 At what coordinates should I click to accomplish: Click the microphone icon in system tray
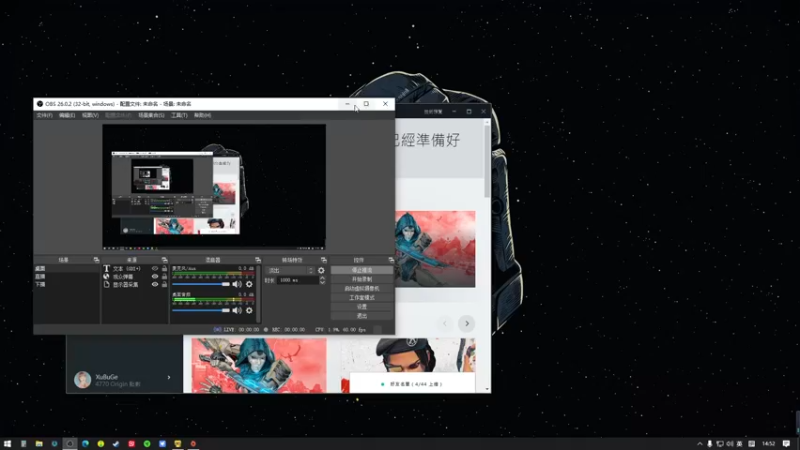709,444
